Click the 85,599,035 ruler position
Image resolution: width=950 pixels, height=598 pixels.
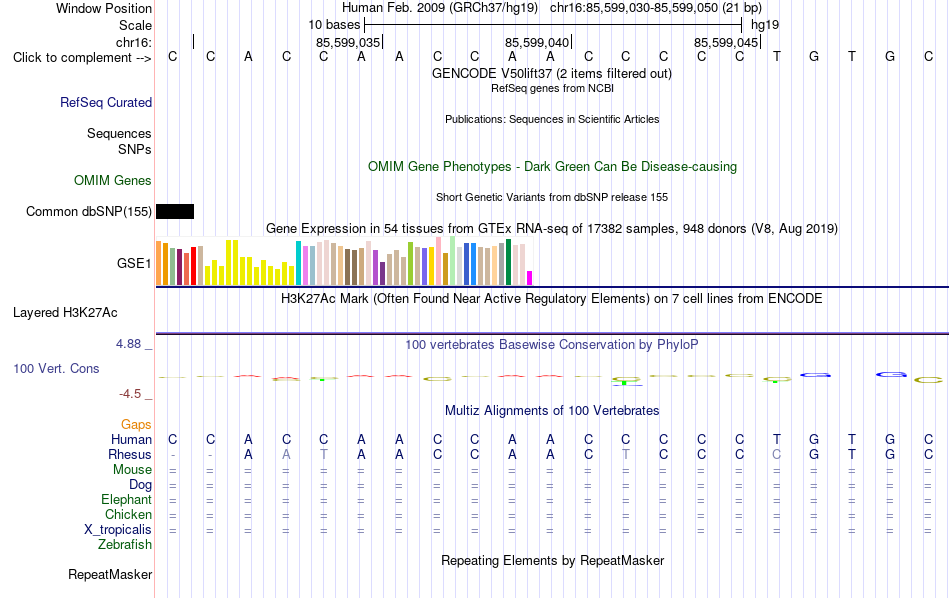(348, 42)
